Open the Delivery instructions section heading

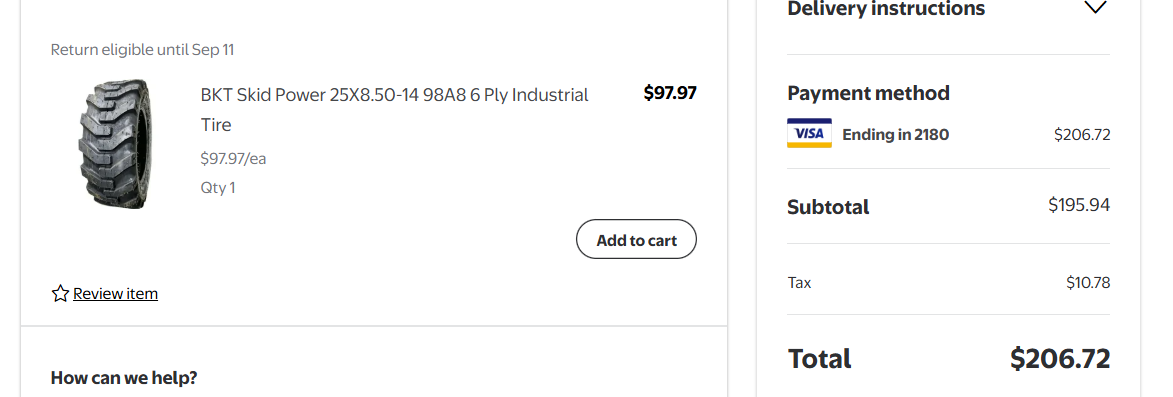pos(886,9)
